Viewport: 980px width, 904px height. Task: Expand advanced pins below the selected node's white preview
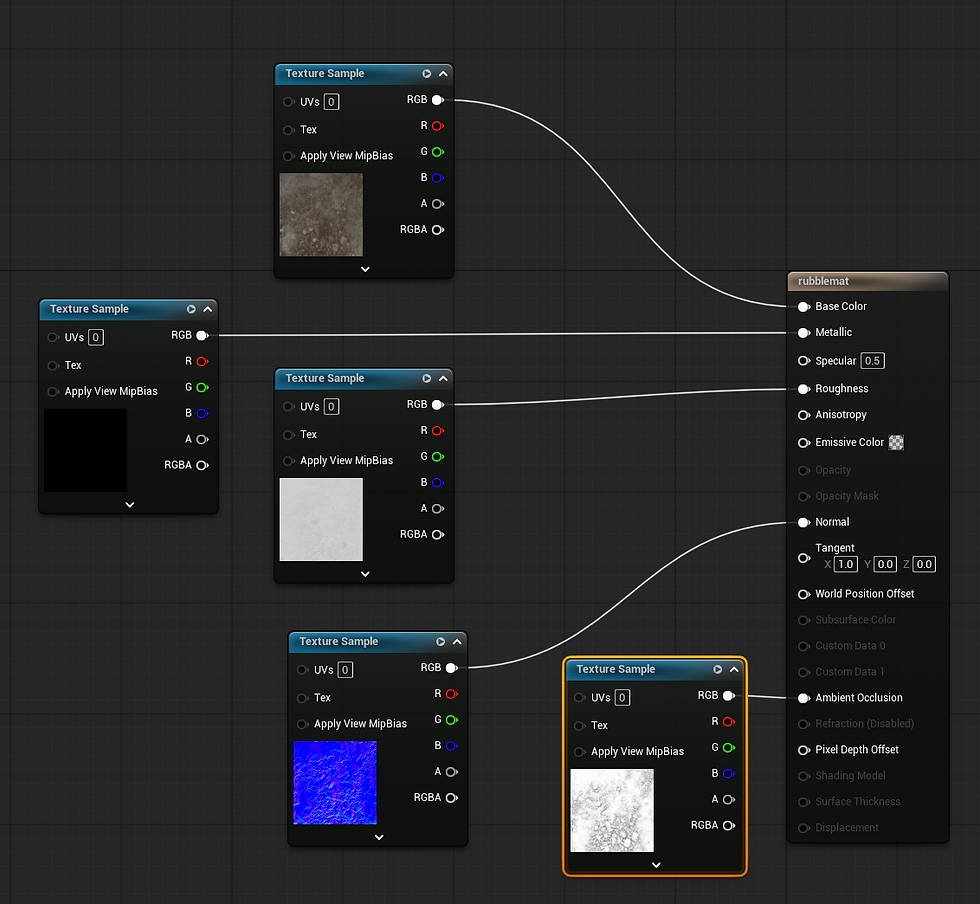[x=656, y=865]
